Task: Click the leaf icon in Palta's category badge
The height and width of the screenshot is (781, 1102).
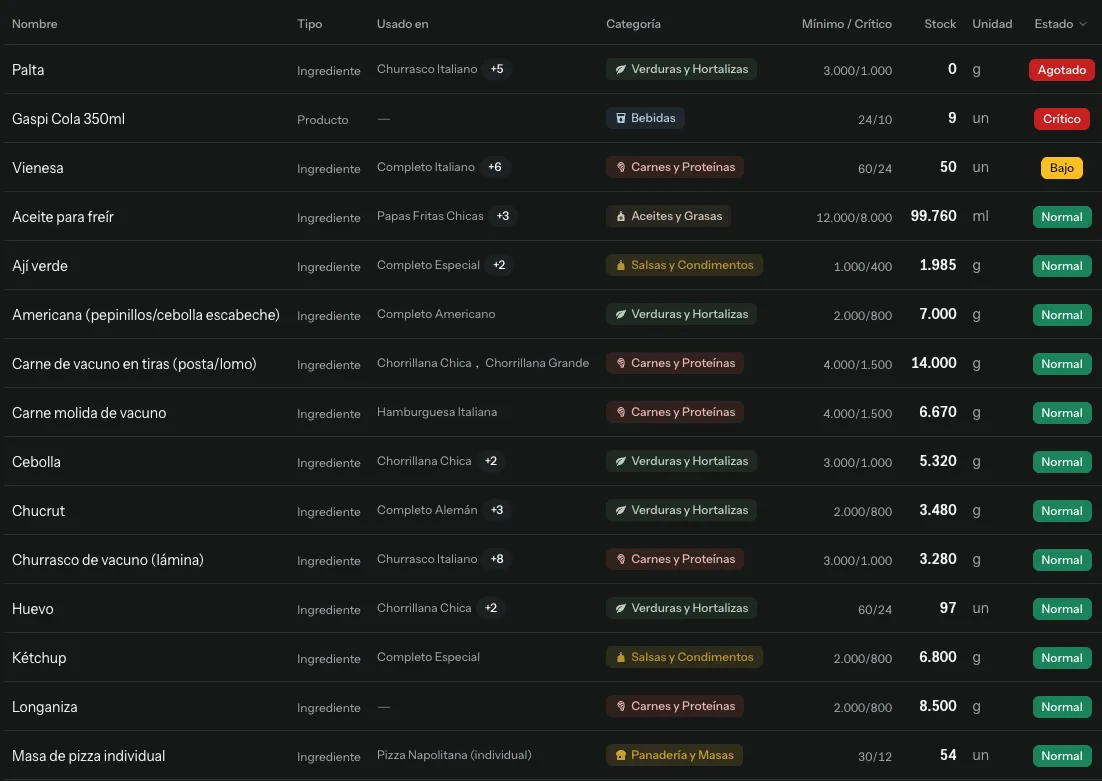Action: 621,70
